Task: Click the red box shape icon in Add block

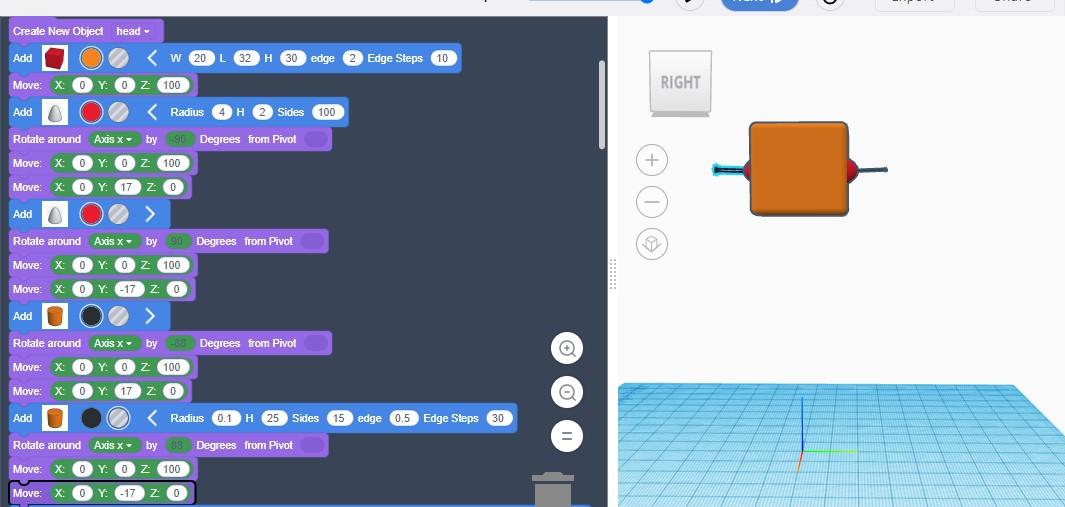Action: coord(55,58)
